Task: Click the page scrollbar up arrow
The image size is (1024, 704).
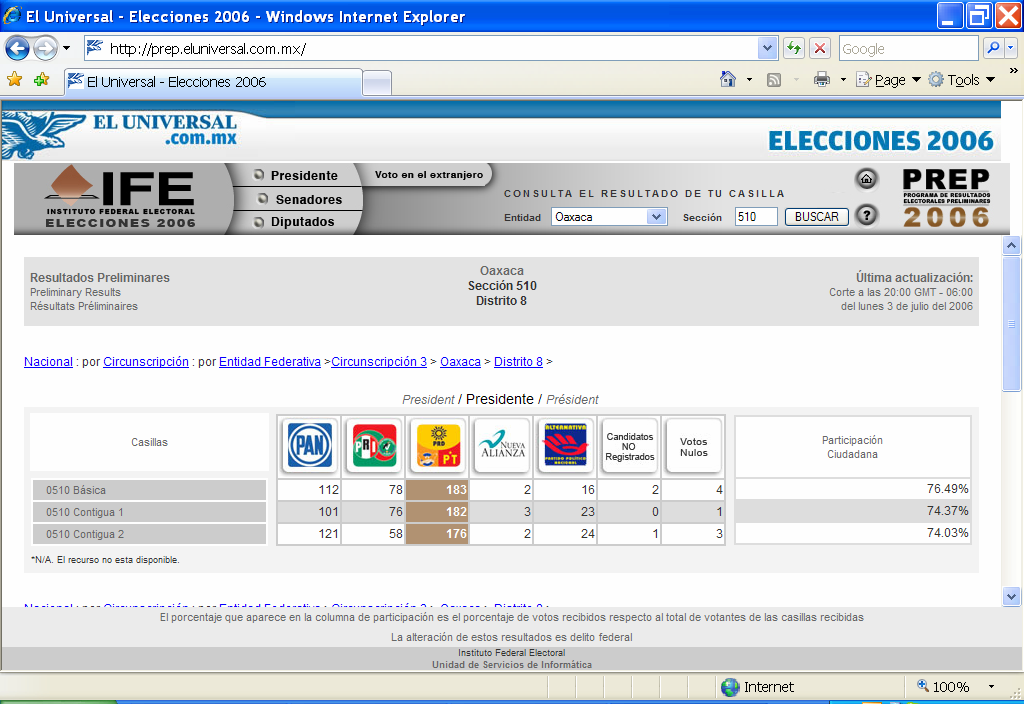Action: coord(1012,246)
